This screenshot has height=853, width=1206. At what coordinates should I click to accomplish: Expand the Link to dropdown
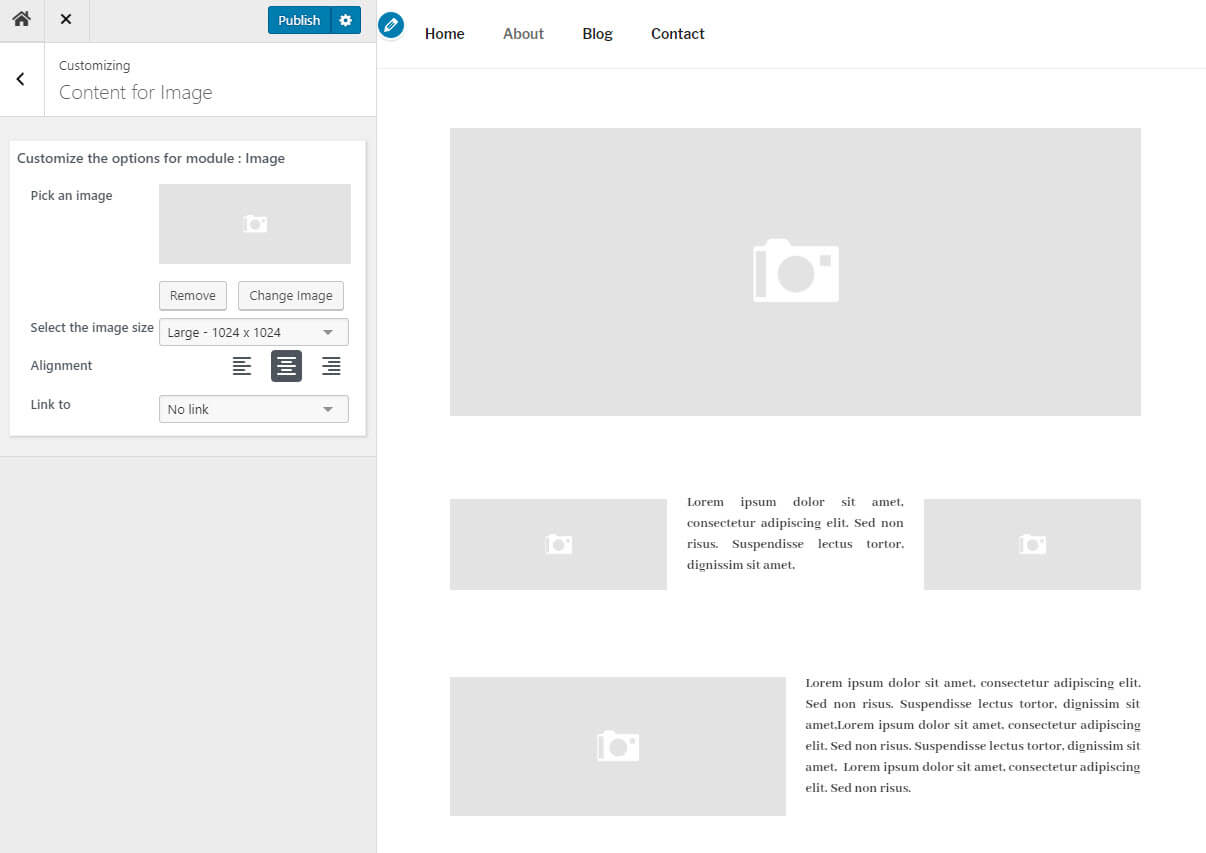(x=253, y=409)
